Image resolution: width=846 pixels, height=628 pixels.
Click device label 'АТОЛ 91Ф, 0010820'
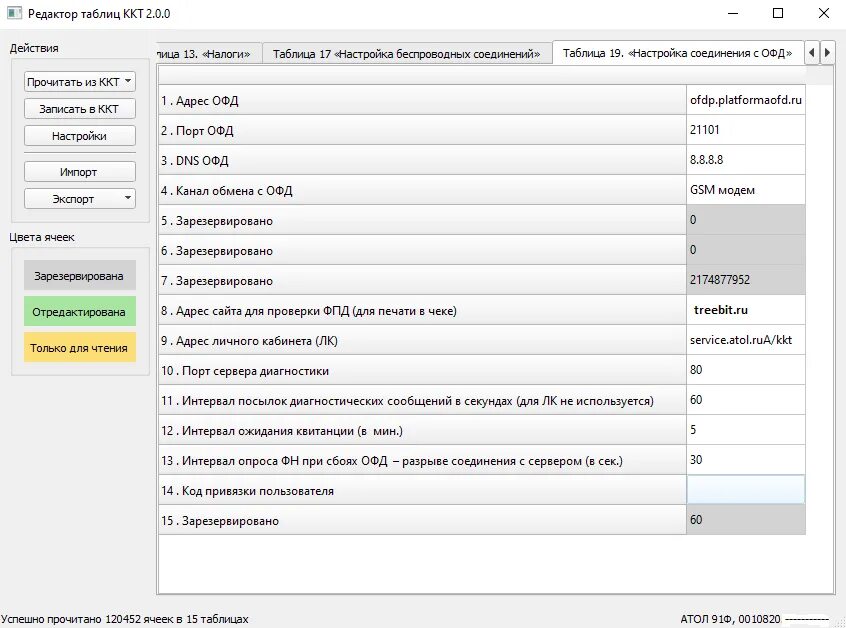[731, 619]
